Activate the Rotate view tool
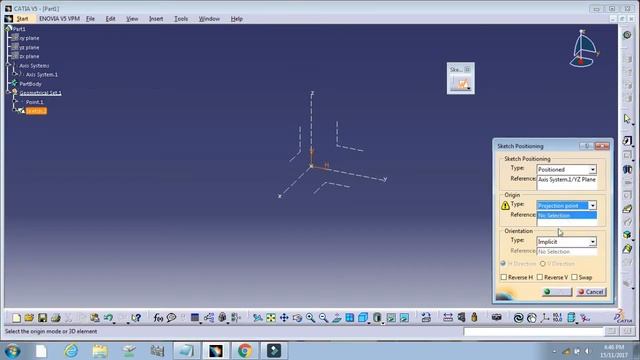 click(297, 318)
